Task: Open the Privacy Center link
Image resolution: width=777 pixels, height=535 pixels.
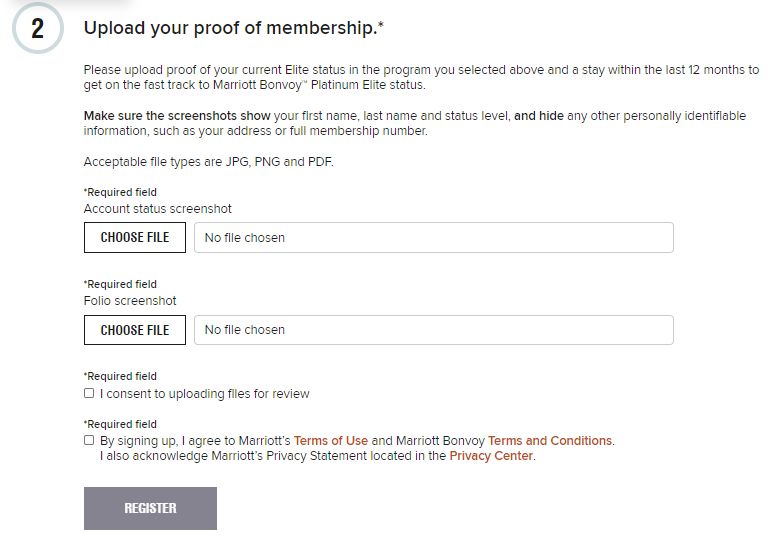Action: coord(491,456)
